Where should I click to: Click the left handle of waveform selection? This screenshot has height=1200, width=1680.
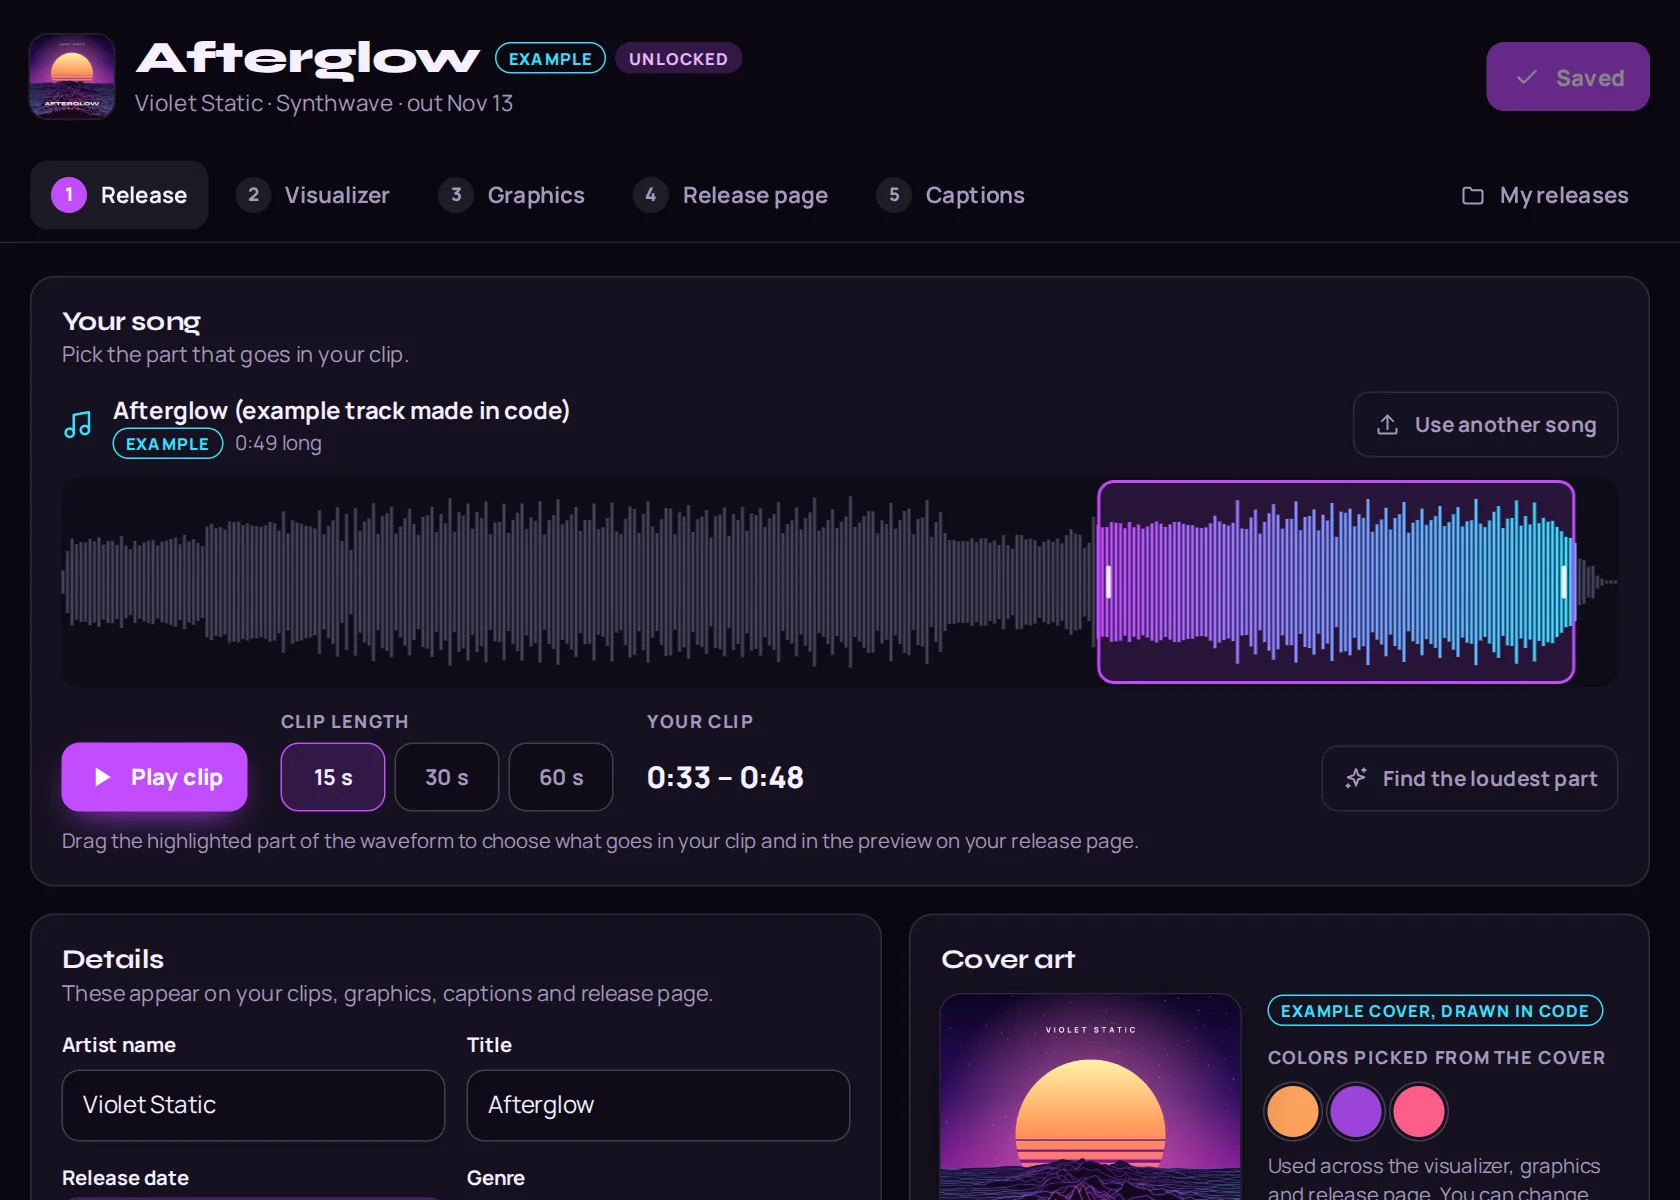[1108, 582]
